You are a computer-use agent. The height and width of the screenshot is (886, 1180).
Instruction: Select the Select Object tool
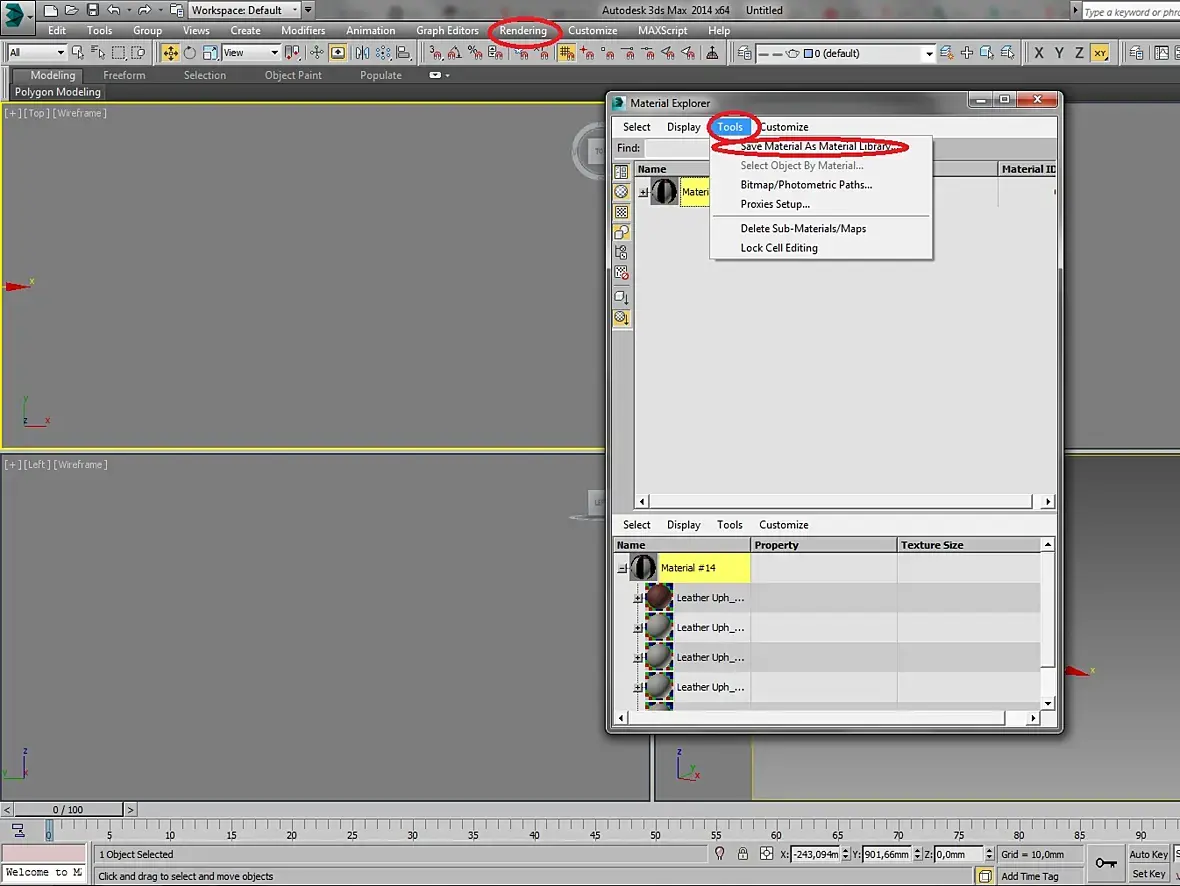pos(78,53)
